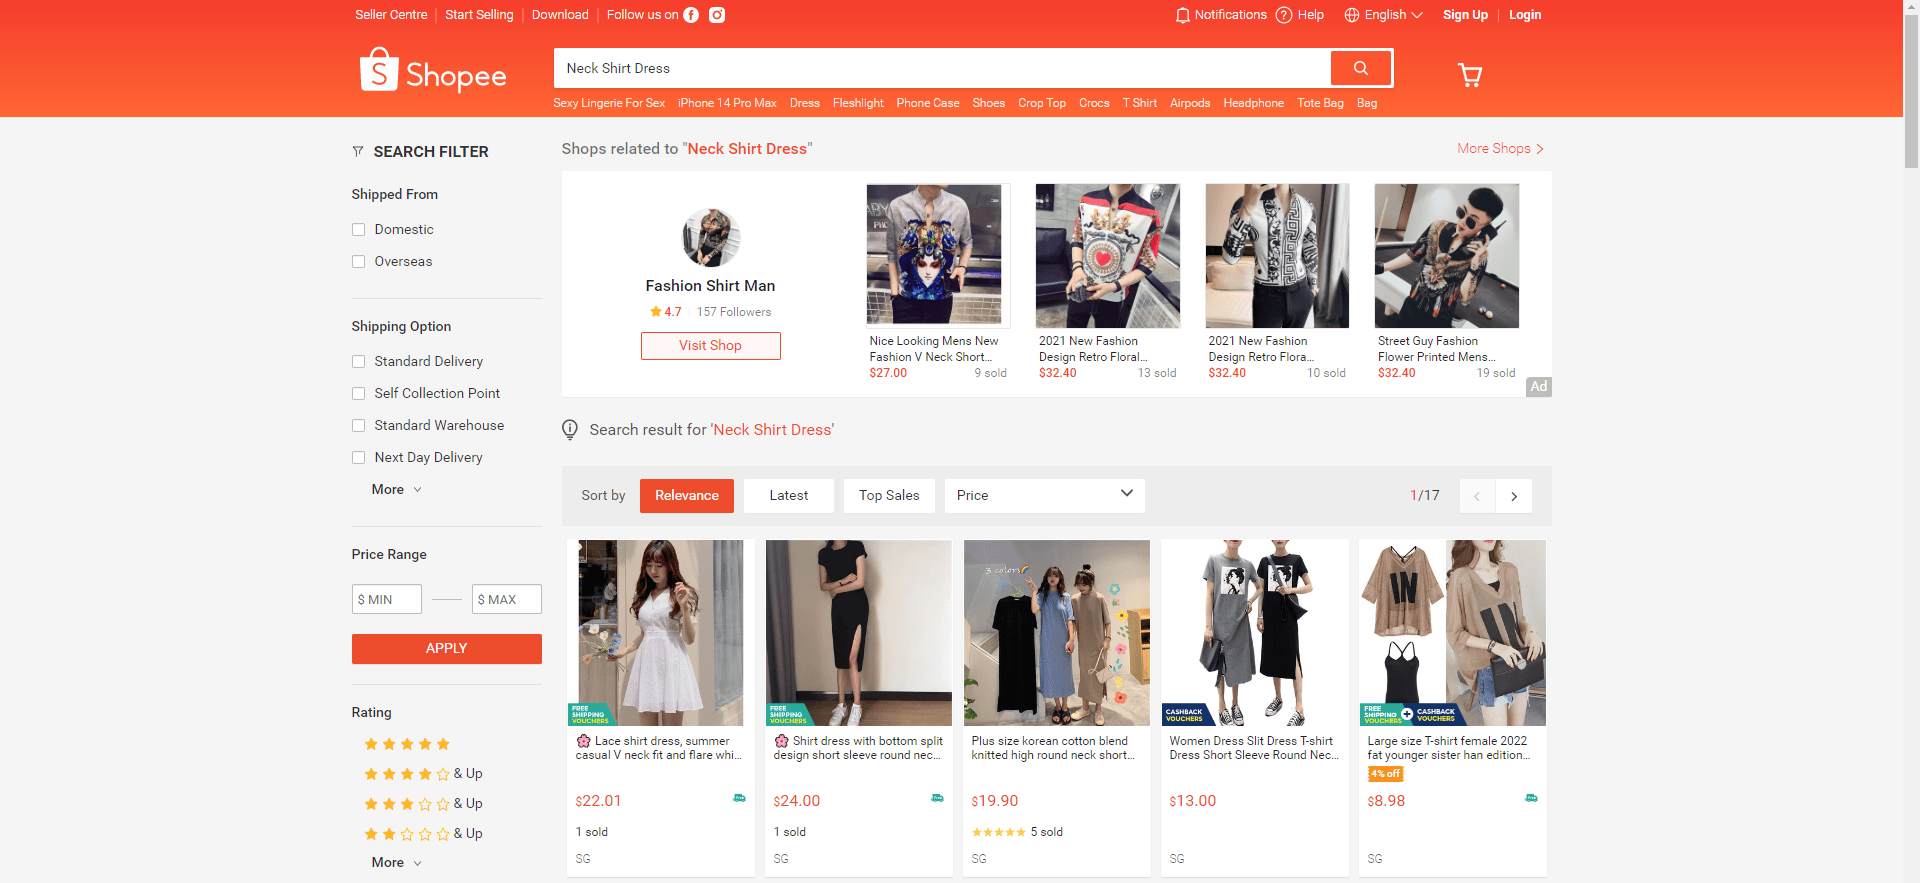1920x883 pixels.
Task: Expand More under Shipping Option
Action: (397, 490)
